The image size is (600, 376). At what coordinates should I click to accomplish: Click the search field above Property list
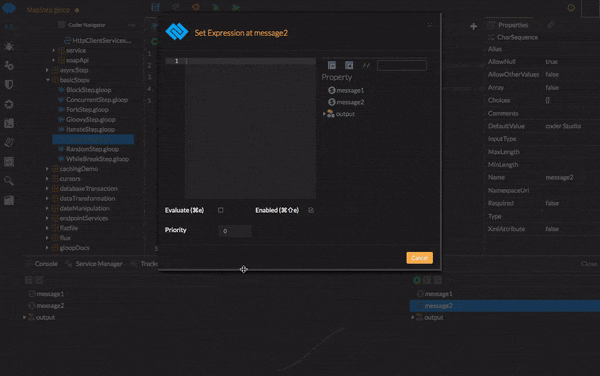point(401,65)
